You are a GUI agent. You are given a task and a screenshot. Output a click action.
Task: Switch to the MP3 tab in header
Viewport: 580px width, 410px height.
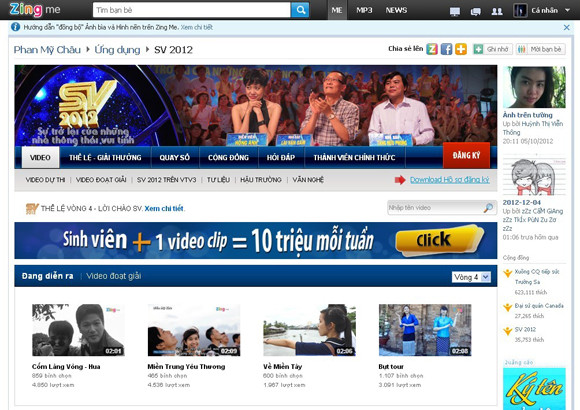pos(364,10)
